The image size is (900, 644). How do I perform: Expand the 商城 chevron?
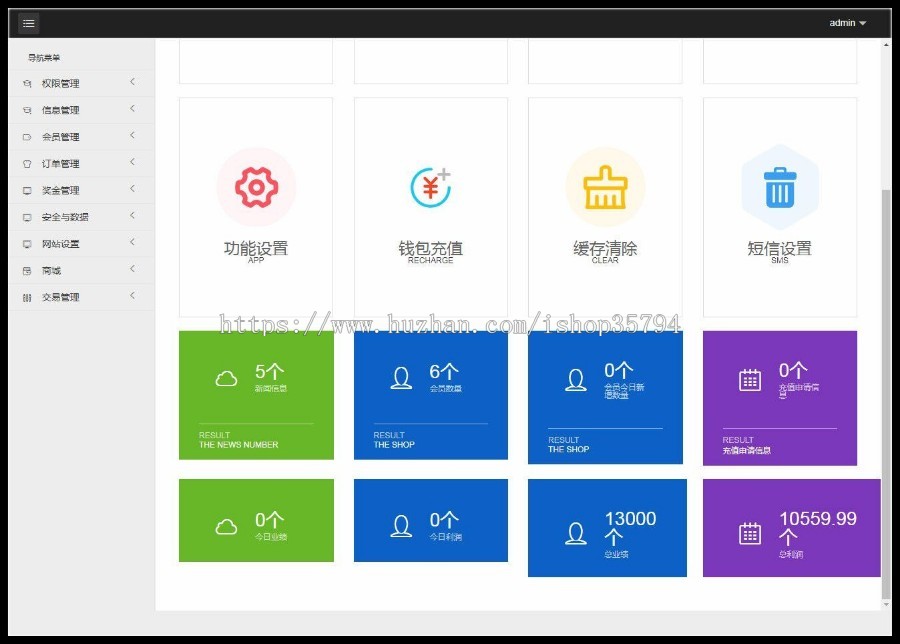point(133,269)
